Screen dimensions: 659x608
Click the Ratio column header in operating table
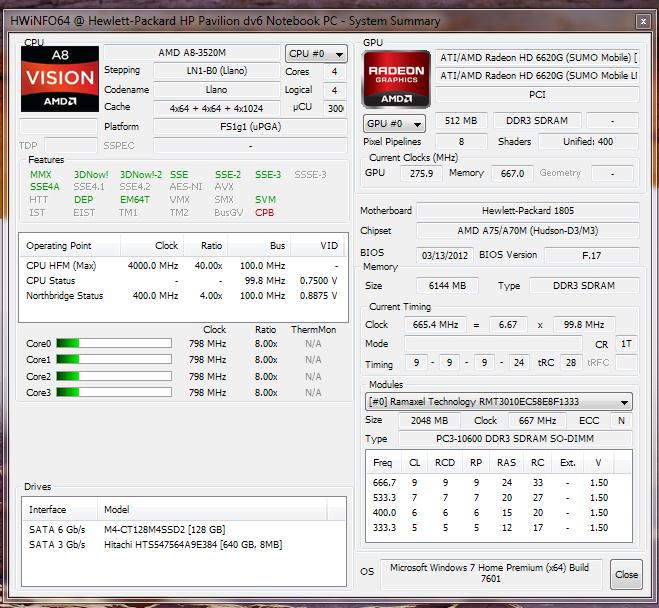coord(206,246)
